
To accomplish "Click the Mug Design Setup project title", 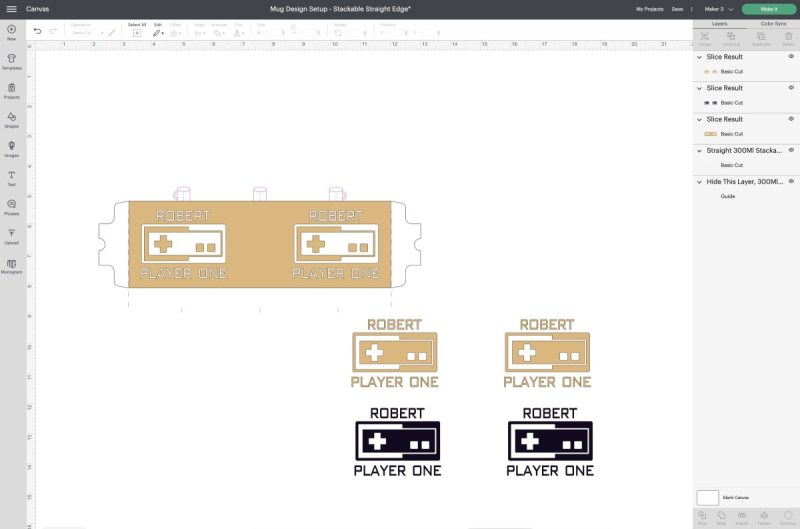I will click(340, 9).
